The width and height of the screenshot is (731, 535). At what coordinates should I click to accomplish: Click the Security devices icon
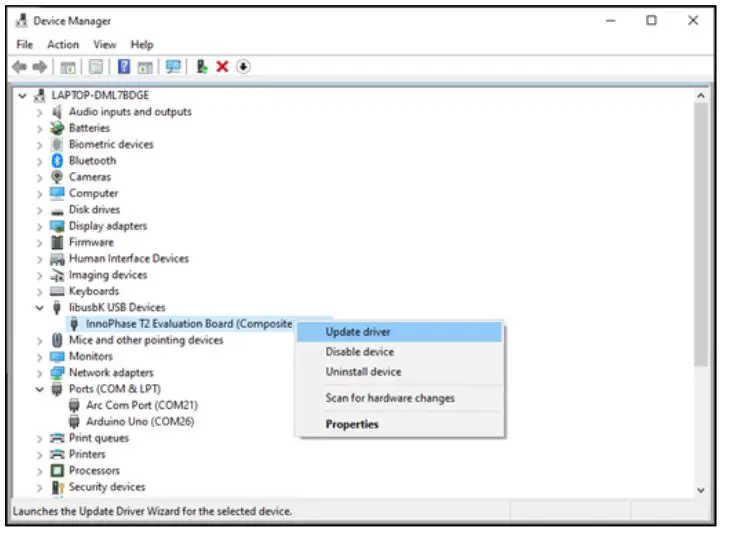pos(57,487)
